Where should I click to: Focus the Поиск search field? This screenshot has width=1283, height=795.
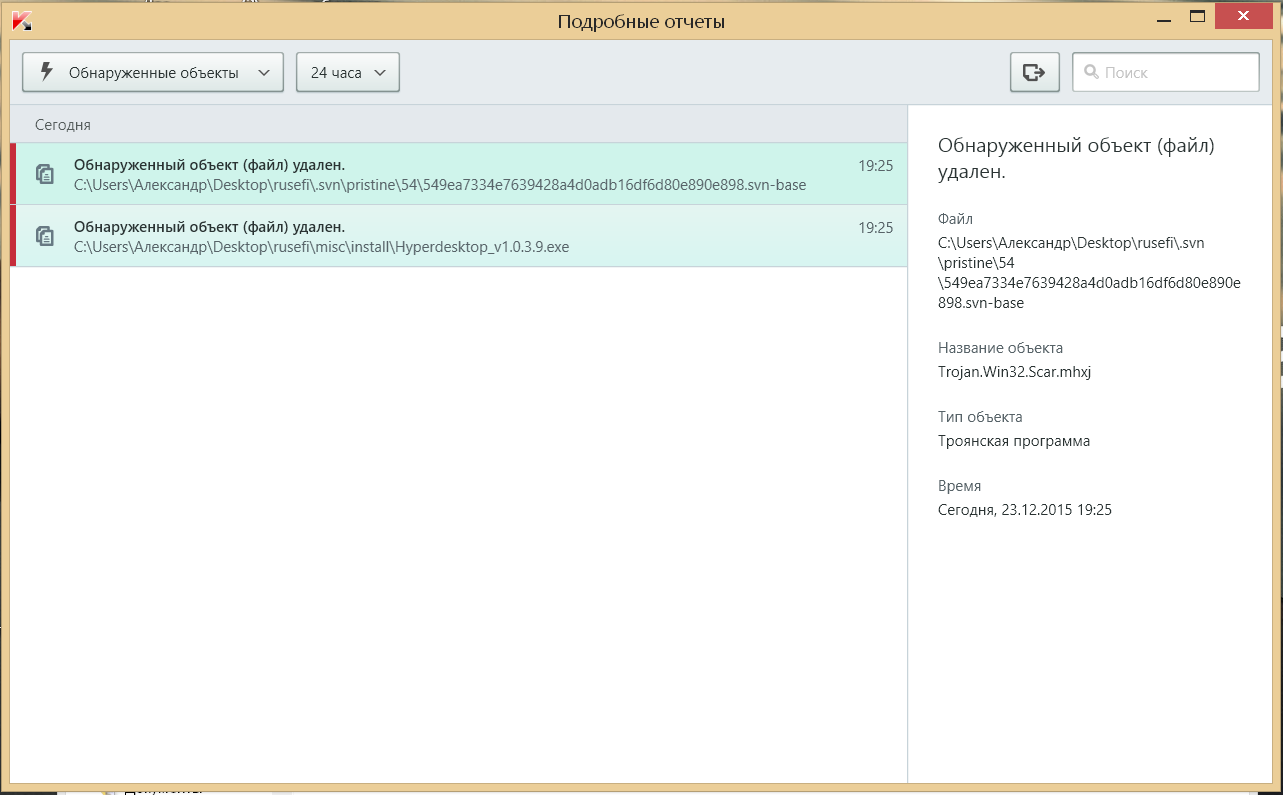tap(1166, 72)
